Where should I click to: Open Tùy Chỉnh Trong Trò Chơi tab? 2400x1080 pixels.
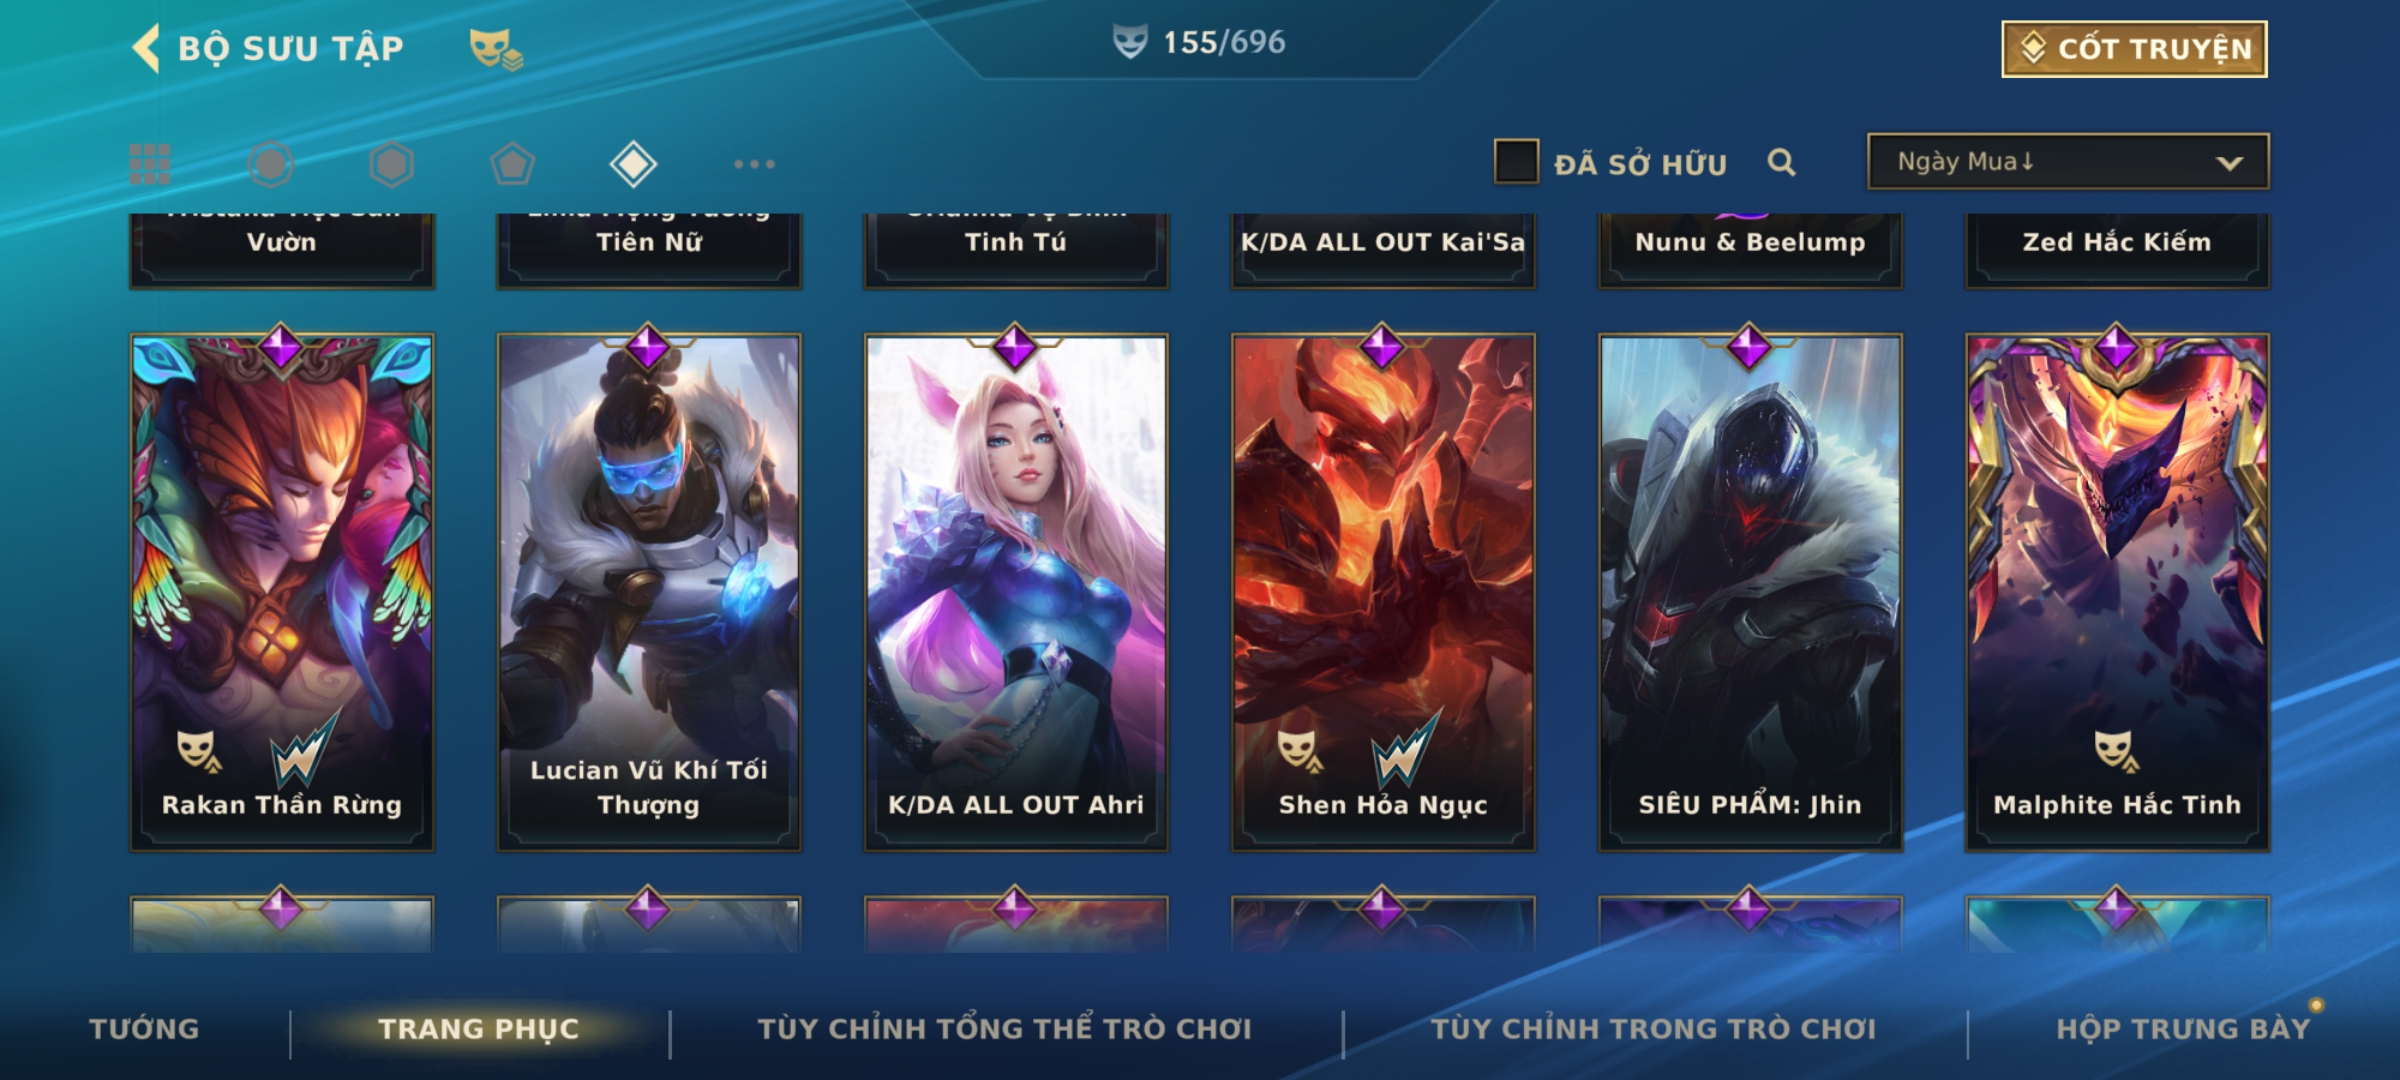click(x=1654, y=1029)
